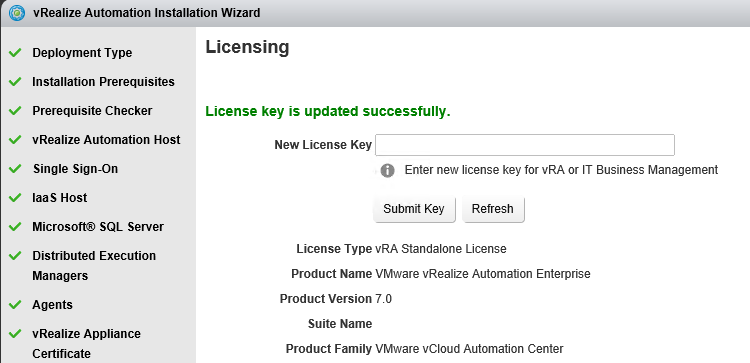Click the checkmark beside Single Sign-On

(x=15, y=168)
